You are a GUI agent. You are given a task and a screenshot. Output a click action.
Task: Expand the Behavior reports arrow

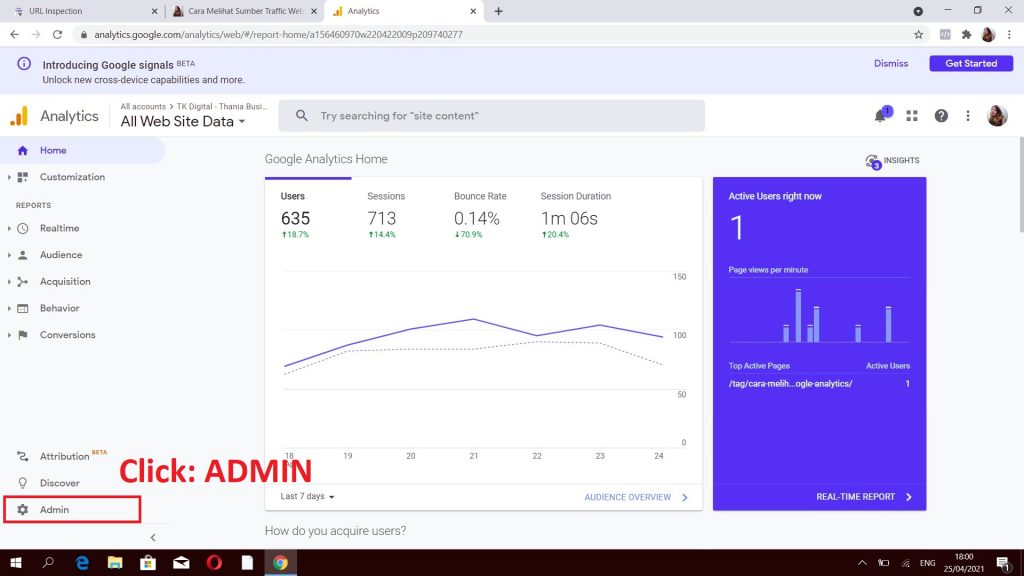[9, 308]
